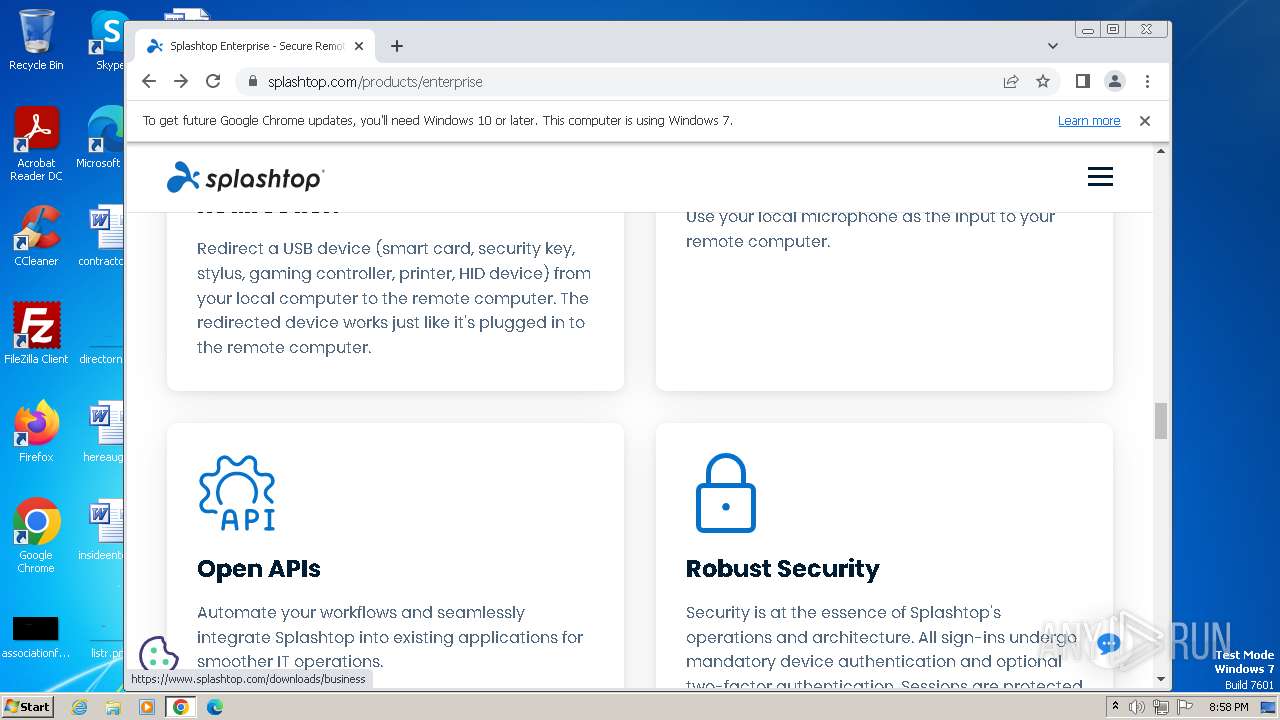
Task: Open FileZilla Client shortcut
Action: [x=36, y=333]
